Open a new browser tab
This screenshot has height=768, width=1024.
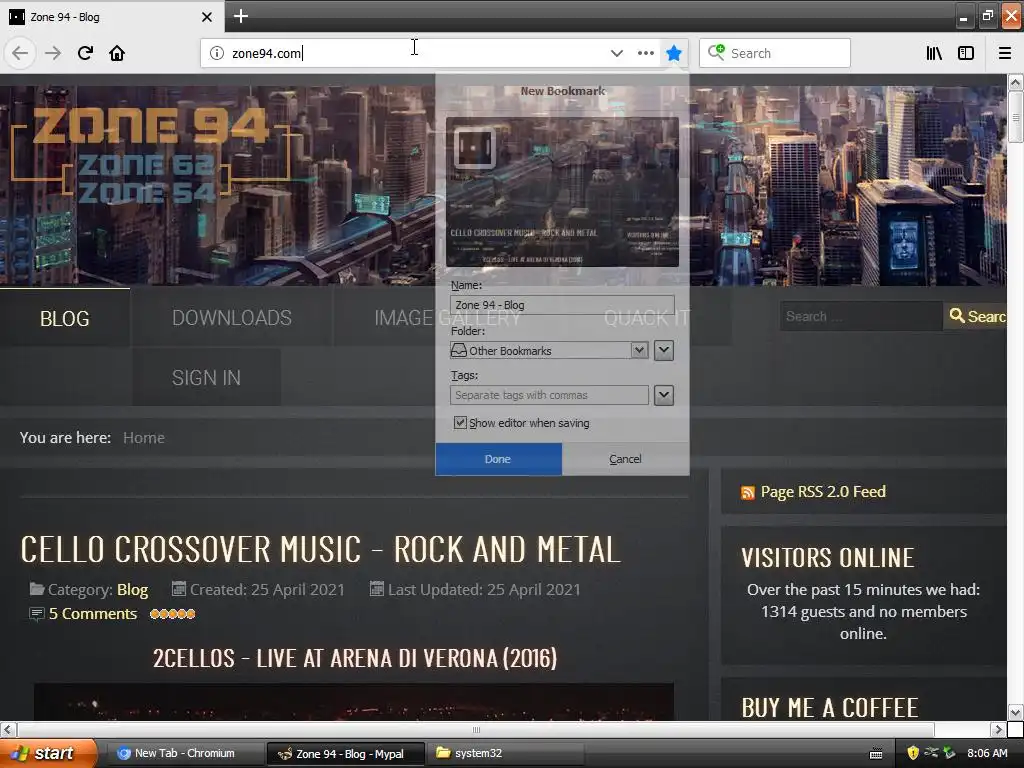pos(241,16)
